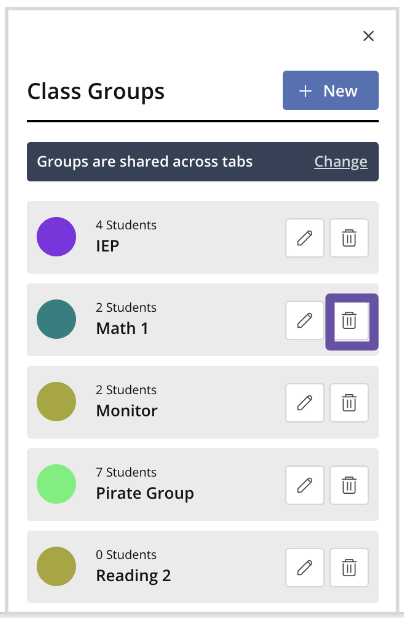Create a new class group
This screenshot has width=404, height=618.
pyautogui.click(x=331, y=90)
